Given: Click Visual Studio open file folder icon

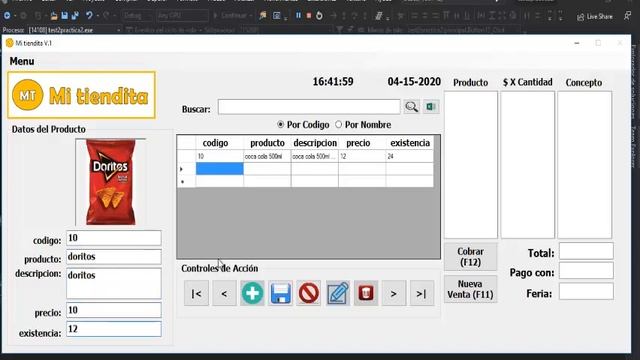Looking at the screenshot, I should [x=53, y=16].
